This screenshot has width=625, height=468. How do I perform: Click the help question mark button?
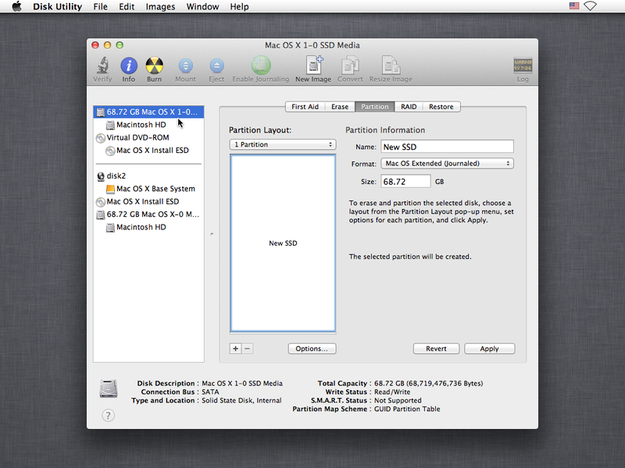[x=108, y=415]
